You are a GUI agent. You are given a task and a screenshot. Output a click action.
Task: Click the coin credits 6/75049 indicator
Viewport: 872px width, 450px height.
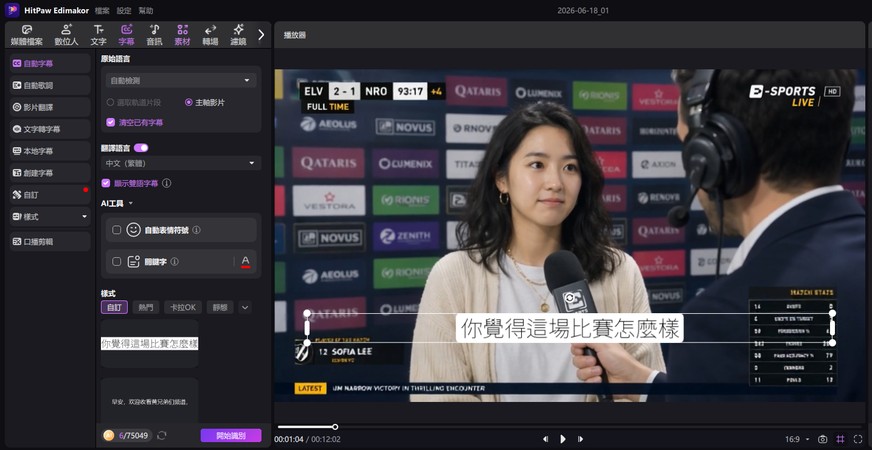click(127, 436)
